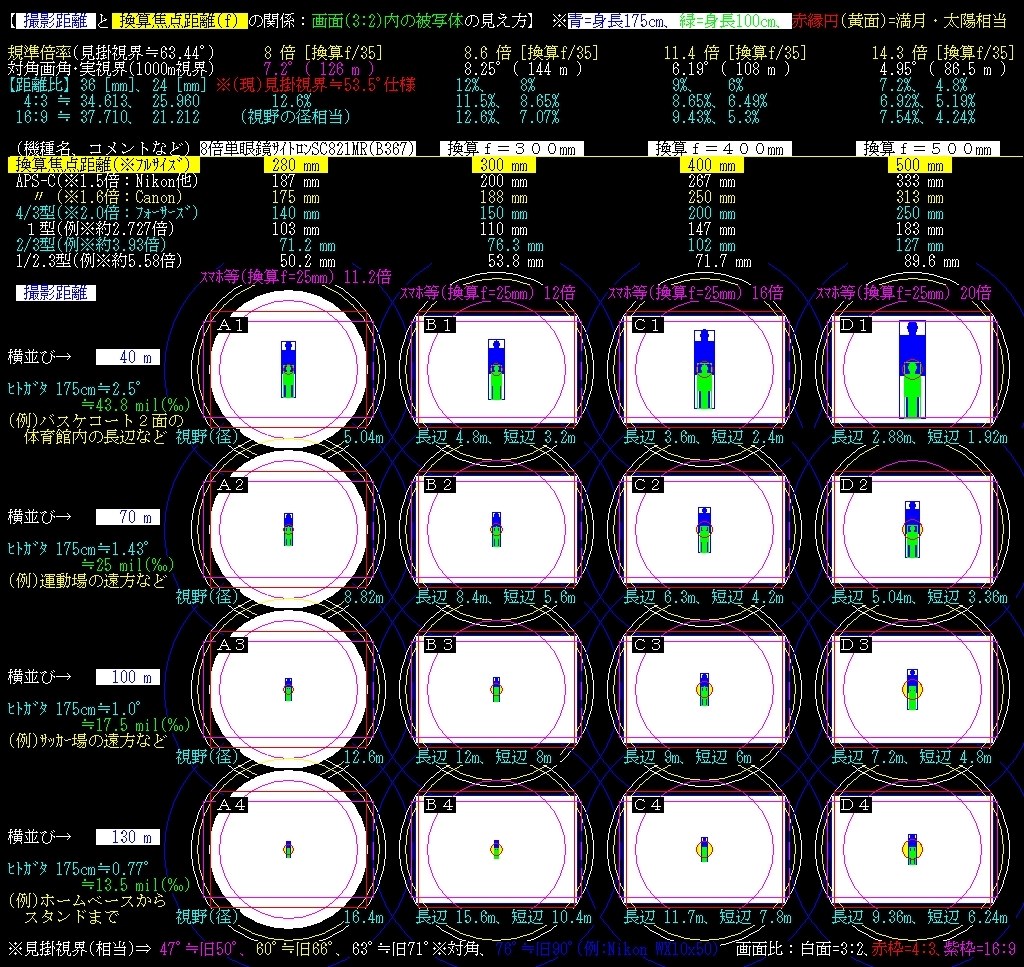This screenshot has width=1024, height=967.
Task: Click the 40 m shooting distance field
Action: click(x=128, y=357)
